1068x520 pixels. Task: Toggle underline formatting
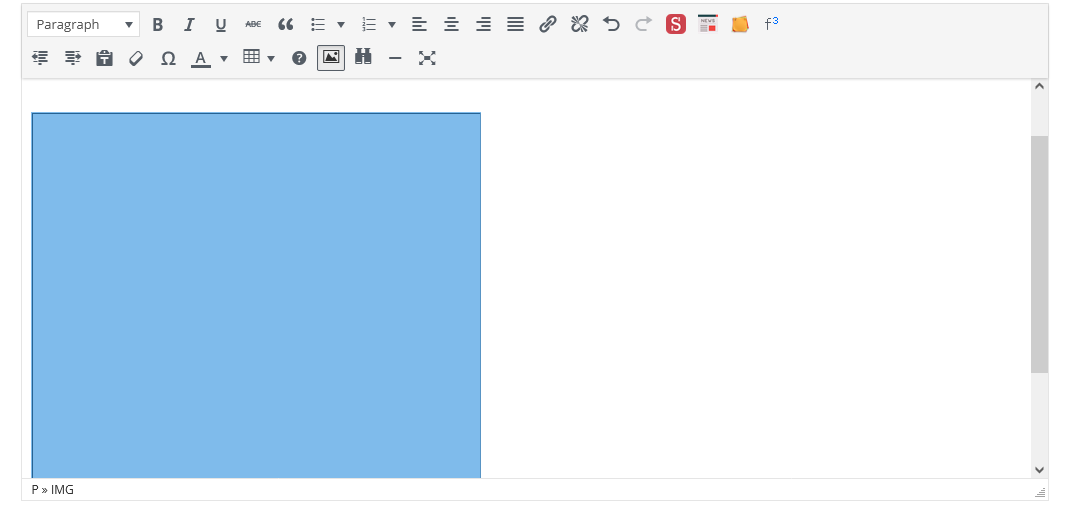tap(221, 25)
